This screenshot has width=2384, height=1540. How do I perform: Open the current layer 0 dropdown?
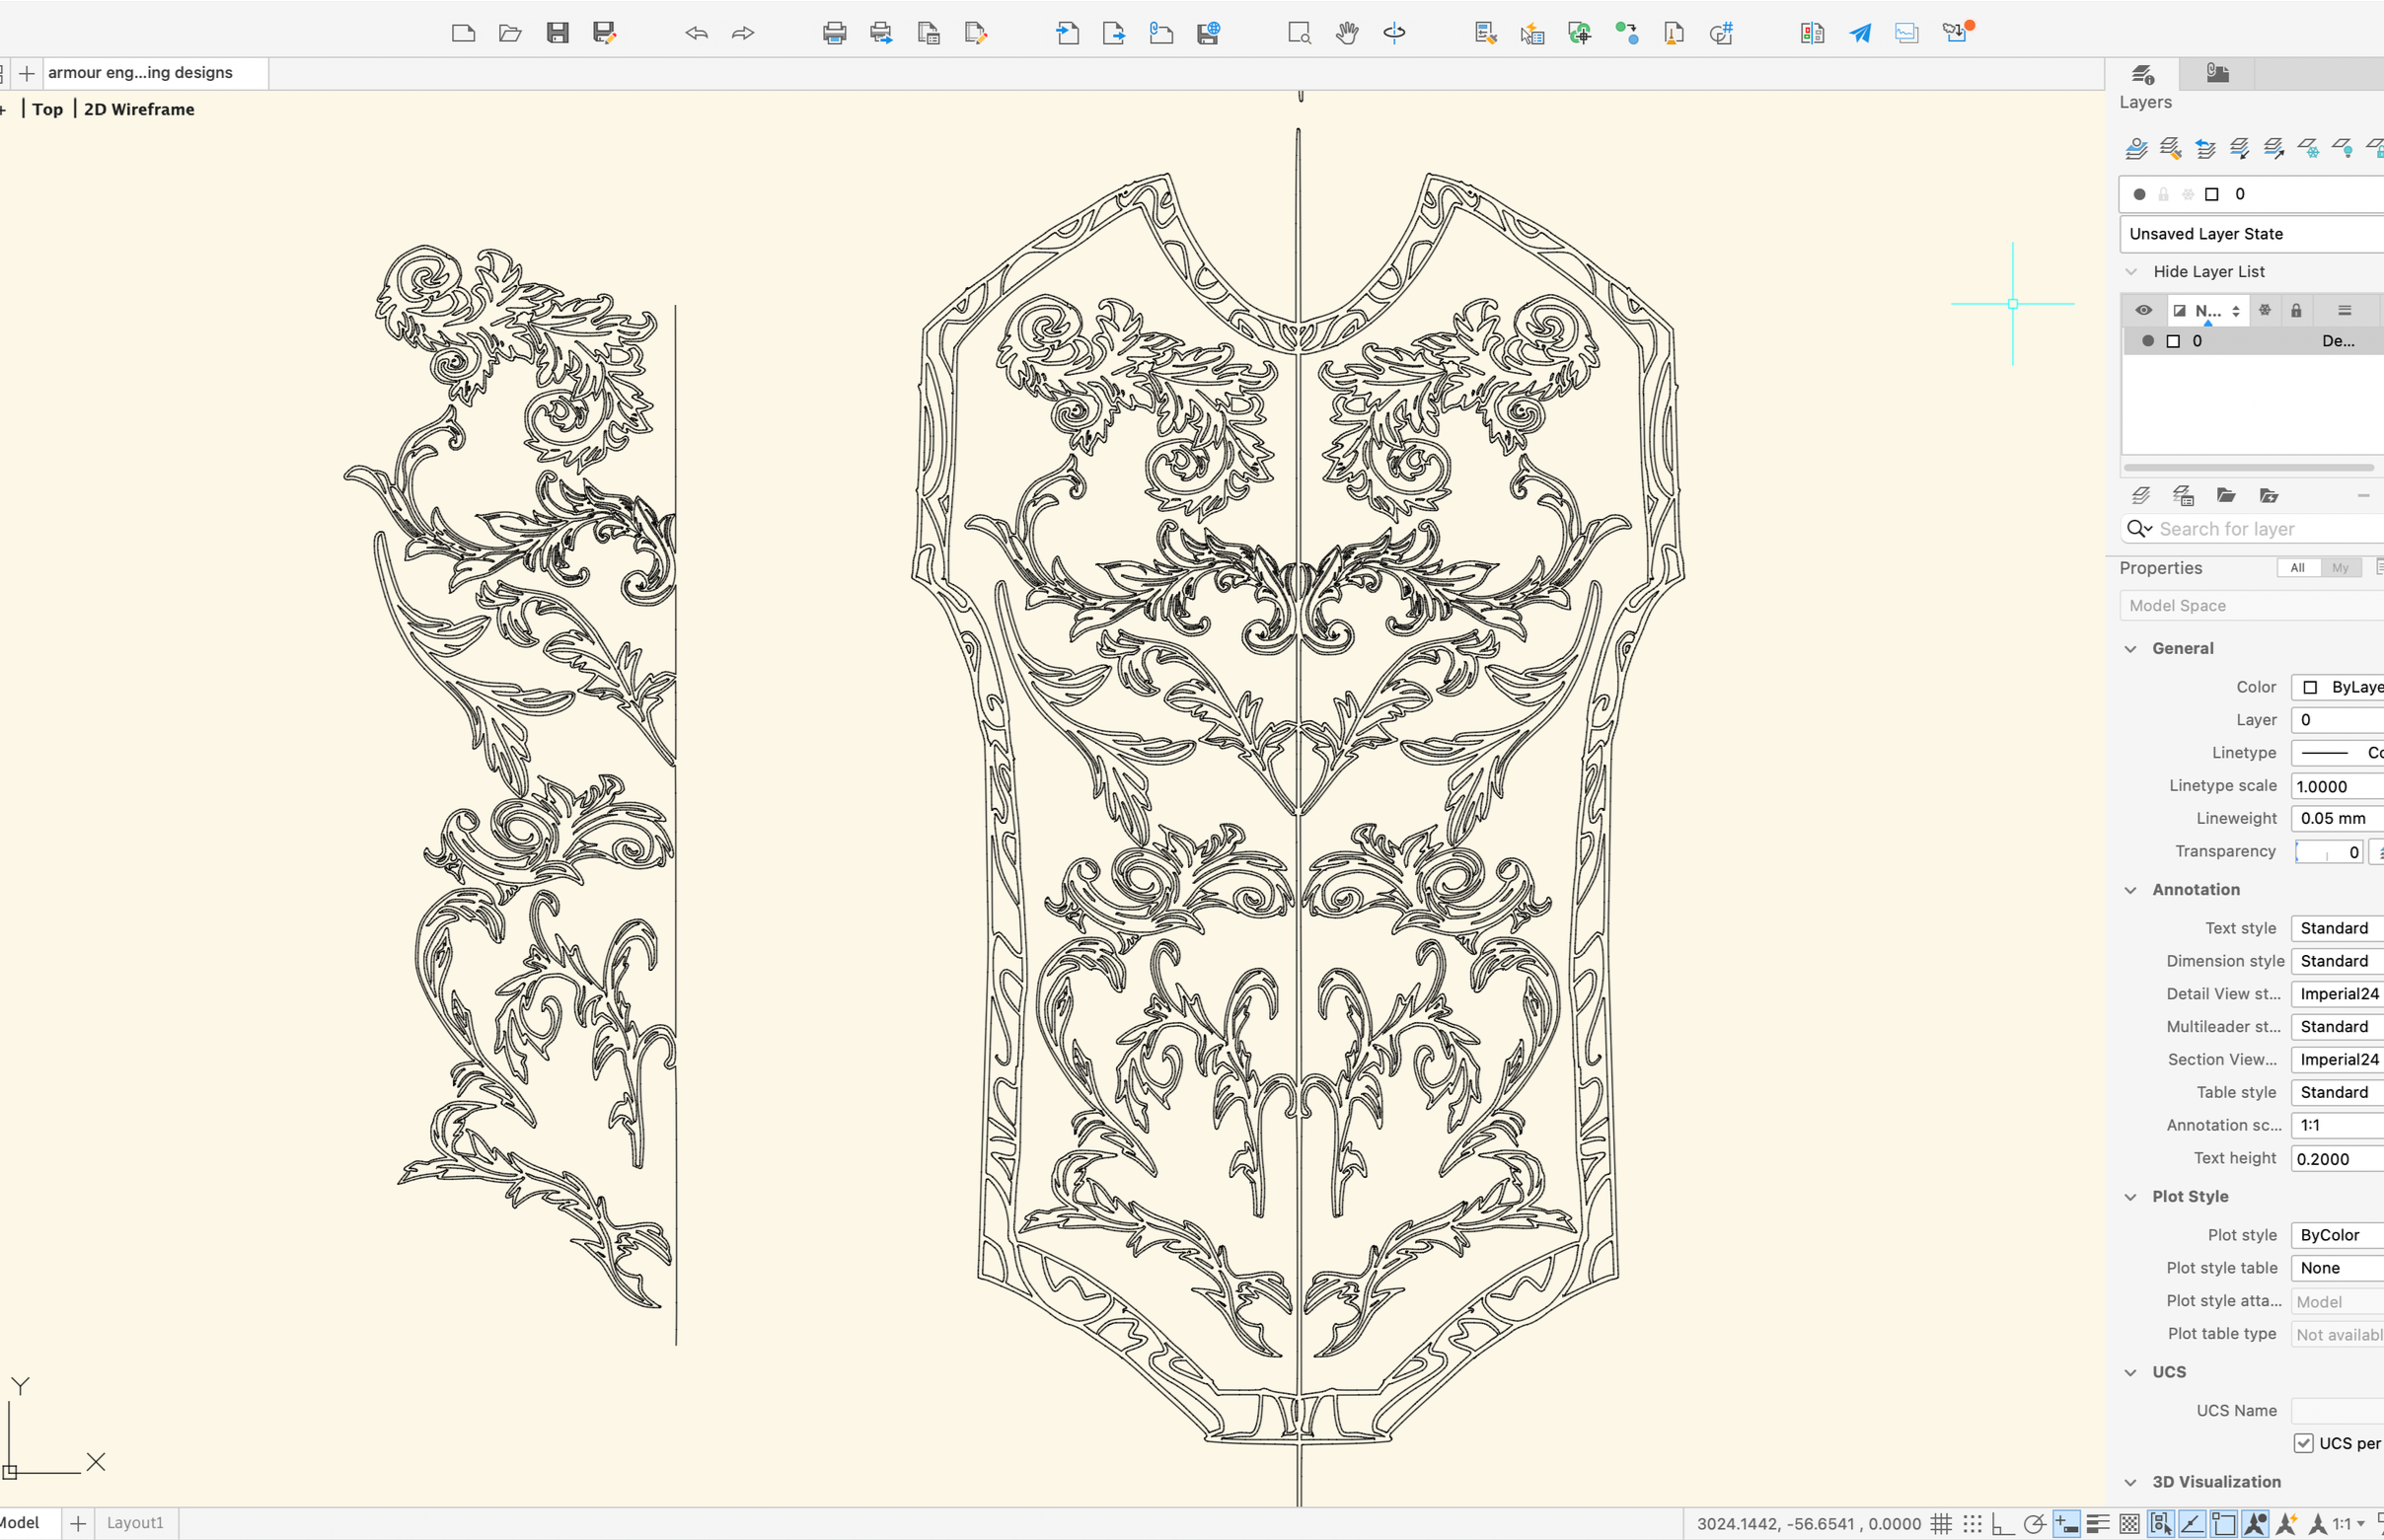point(2252,193)
